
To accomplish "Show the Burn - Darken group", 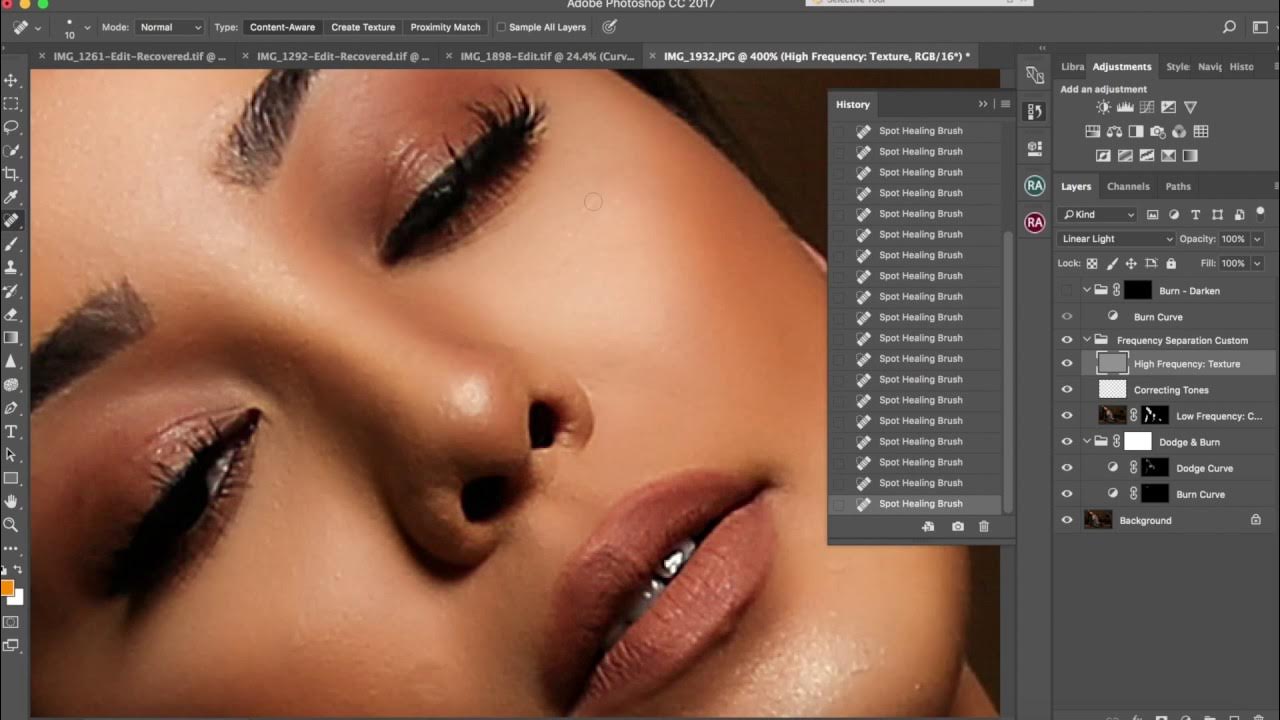I will [1067, 291].
